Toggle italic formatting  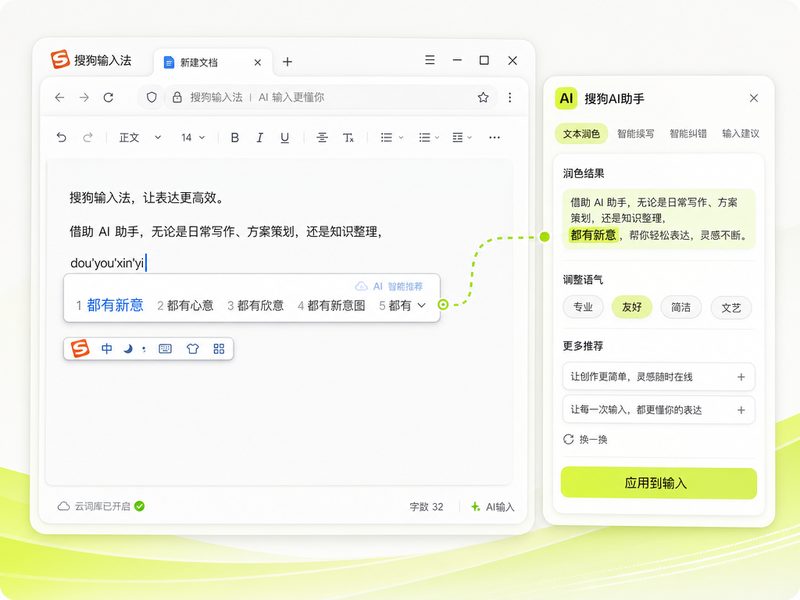click(x=260, y=137)
